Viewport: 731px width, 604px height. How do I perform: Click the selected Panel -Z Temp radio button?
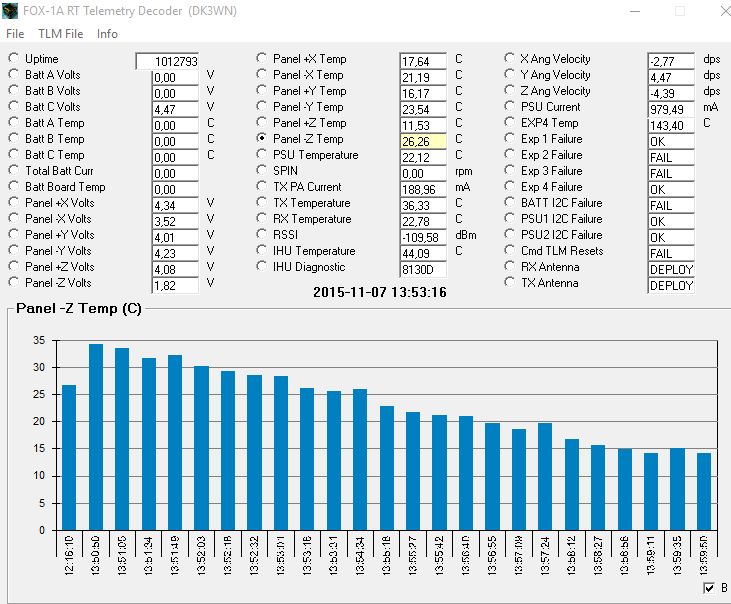pos(262,138)
